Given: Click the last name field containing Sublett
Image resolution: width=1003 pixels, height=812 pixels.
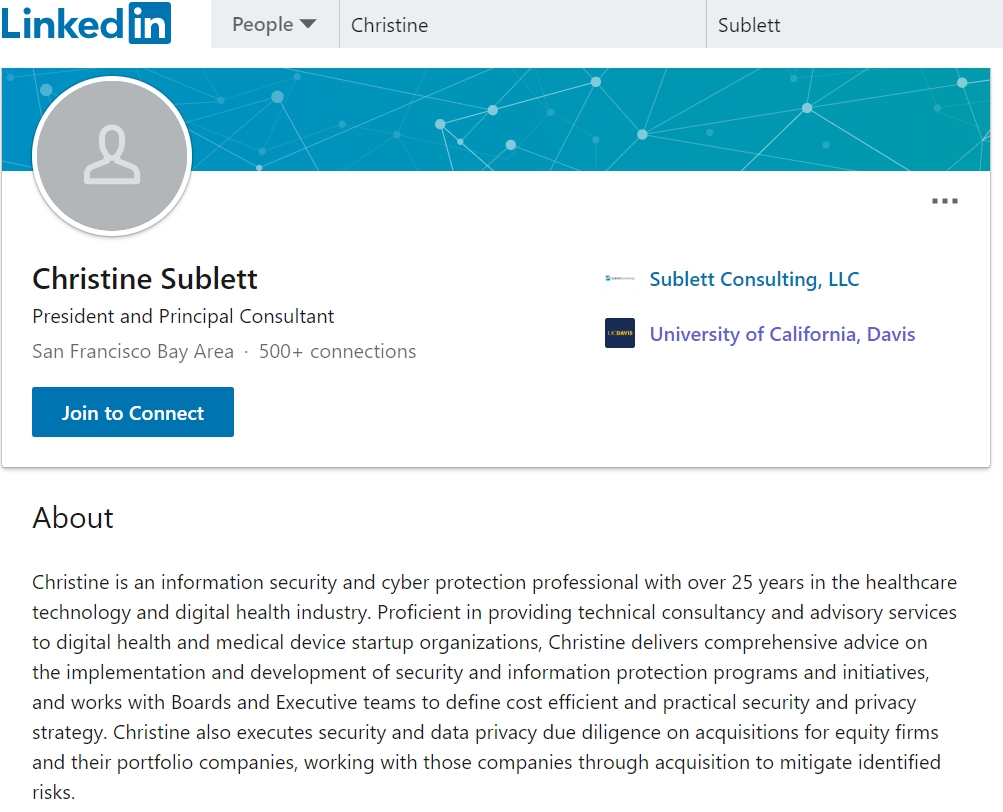Looking at the screenshot, I should pos(855,24).
